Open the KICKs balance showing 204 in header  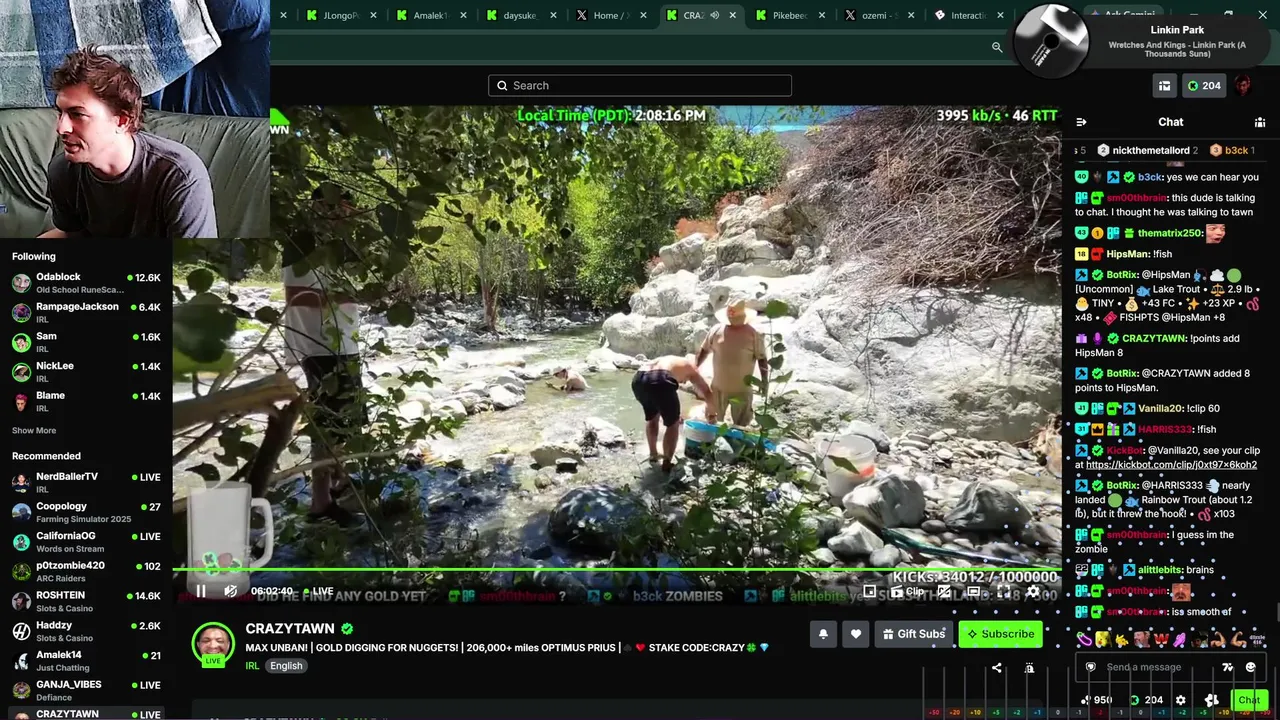(1203, 86)
